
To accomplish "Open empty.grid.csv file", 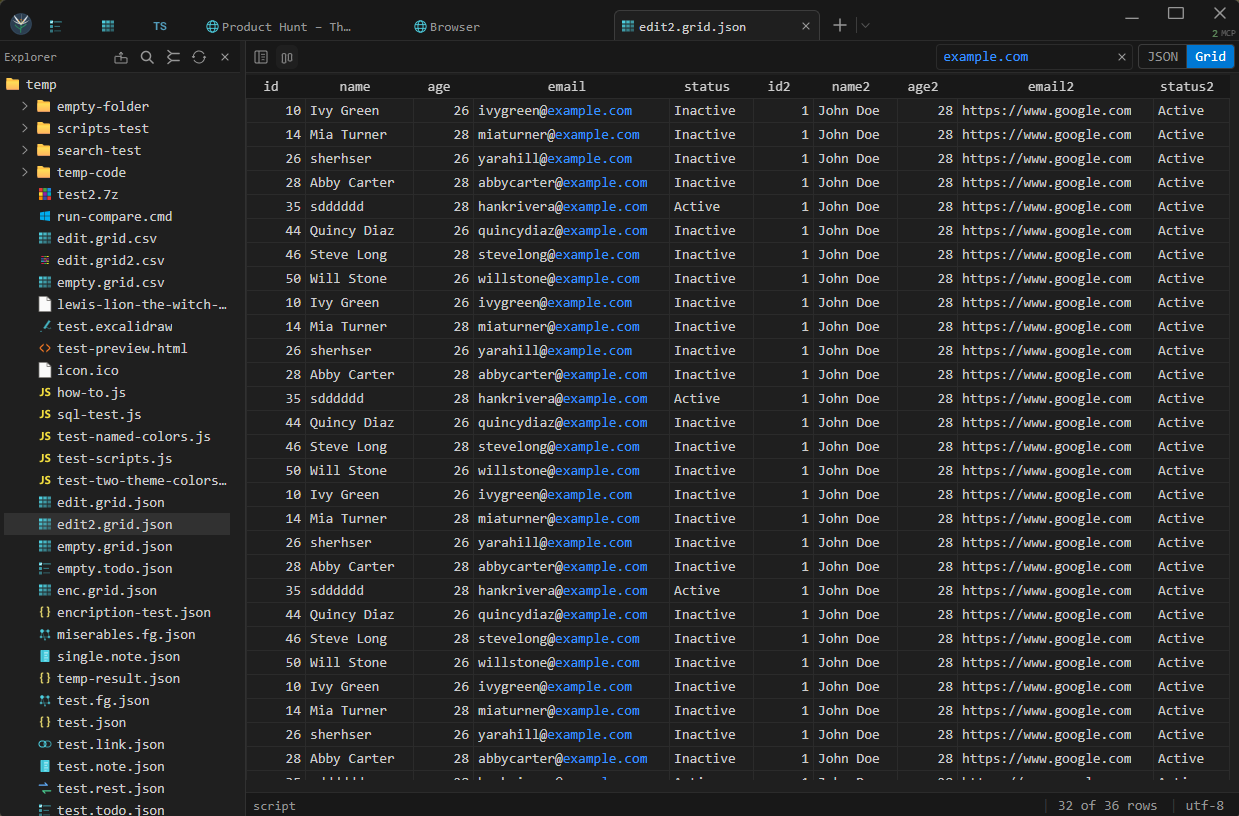I will (117, 282).
